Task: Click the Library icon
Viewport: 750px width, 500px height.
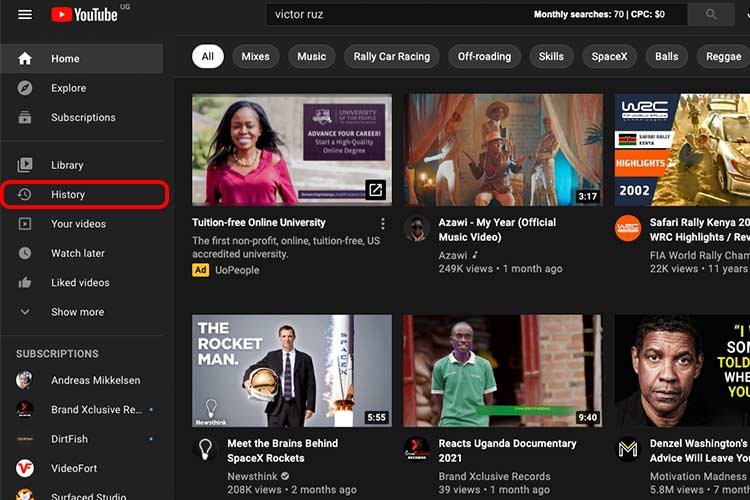Action: tap(25, 165)
